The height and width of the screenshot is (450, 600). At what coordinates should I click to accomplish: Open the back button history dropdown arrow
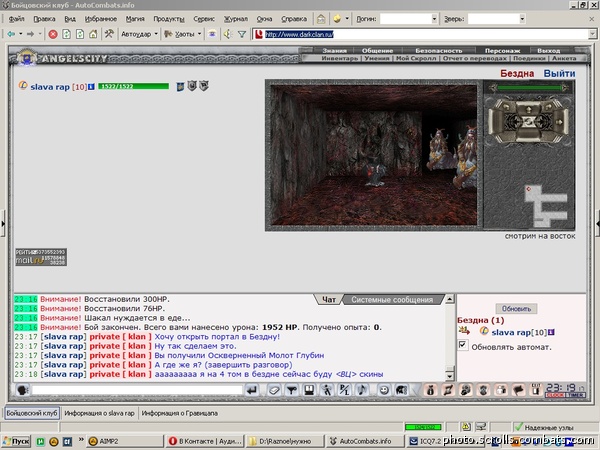(x=21, y=34)
